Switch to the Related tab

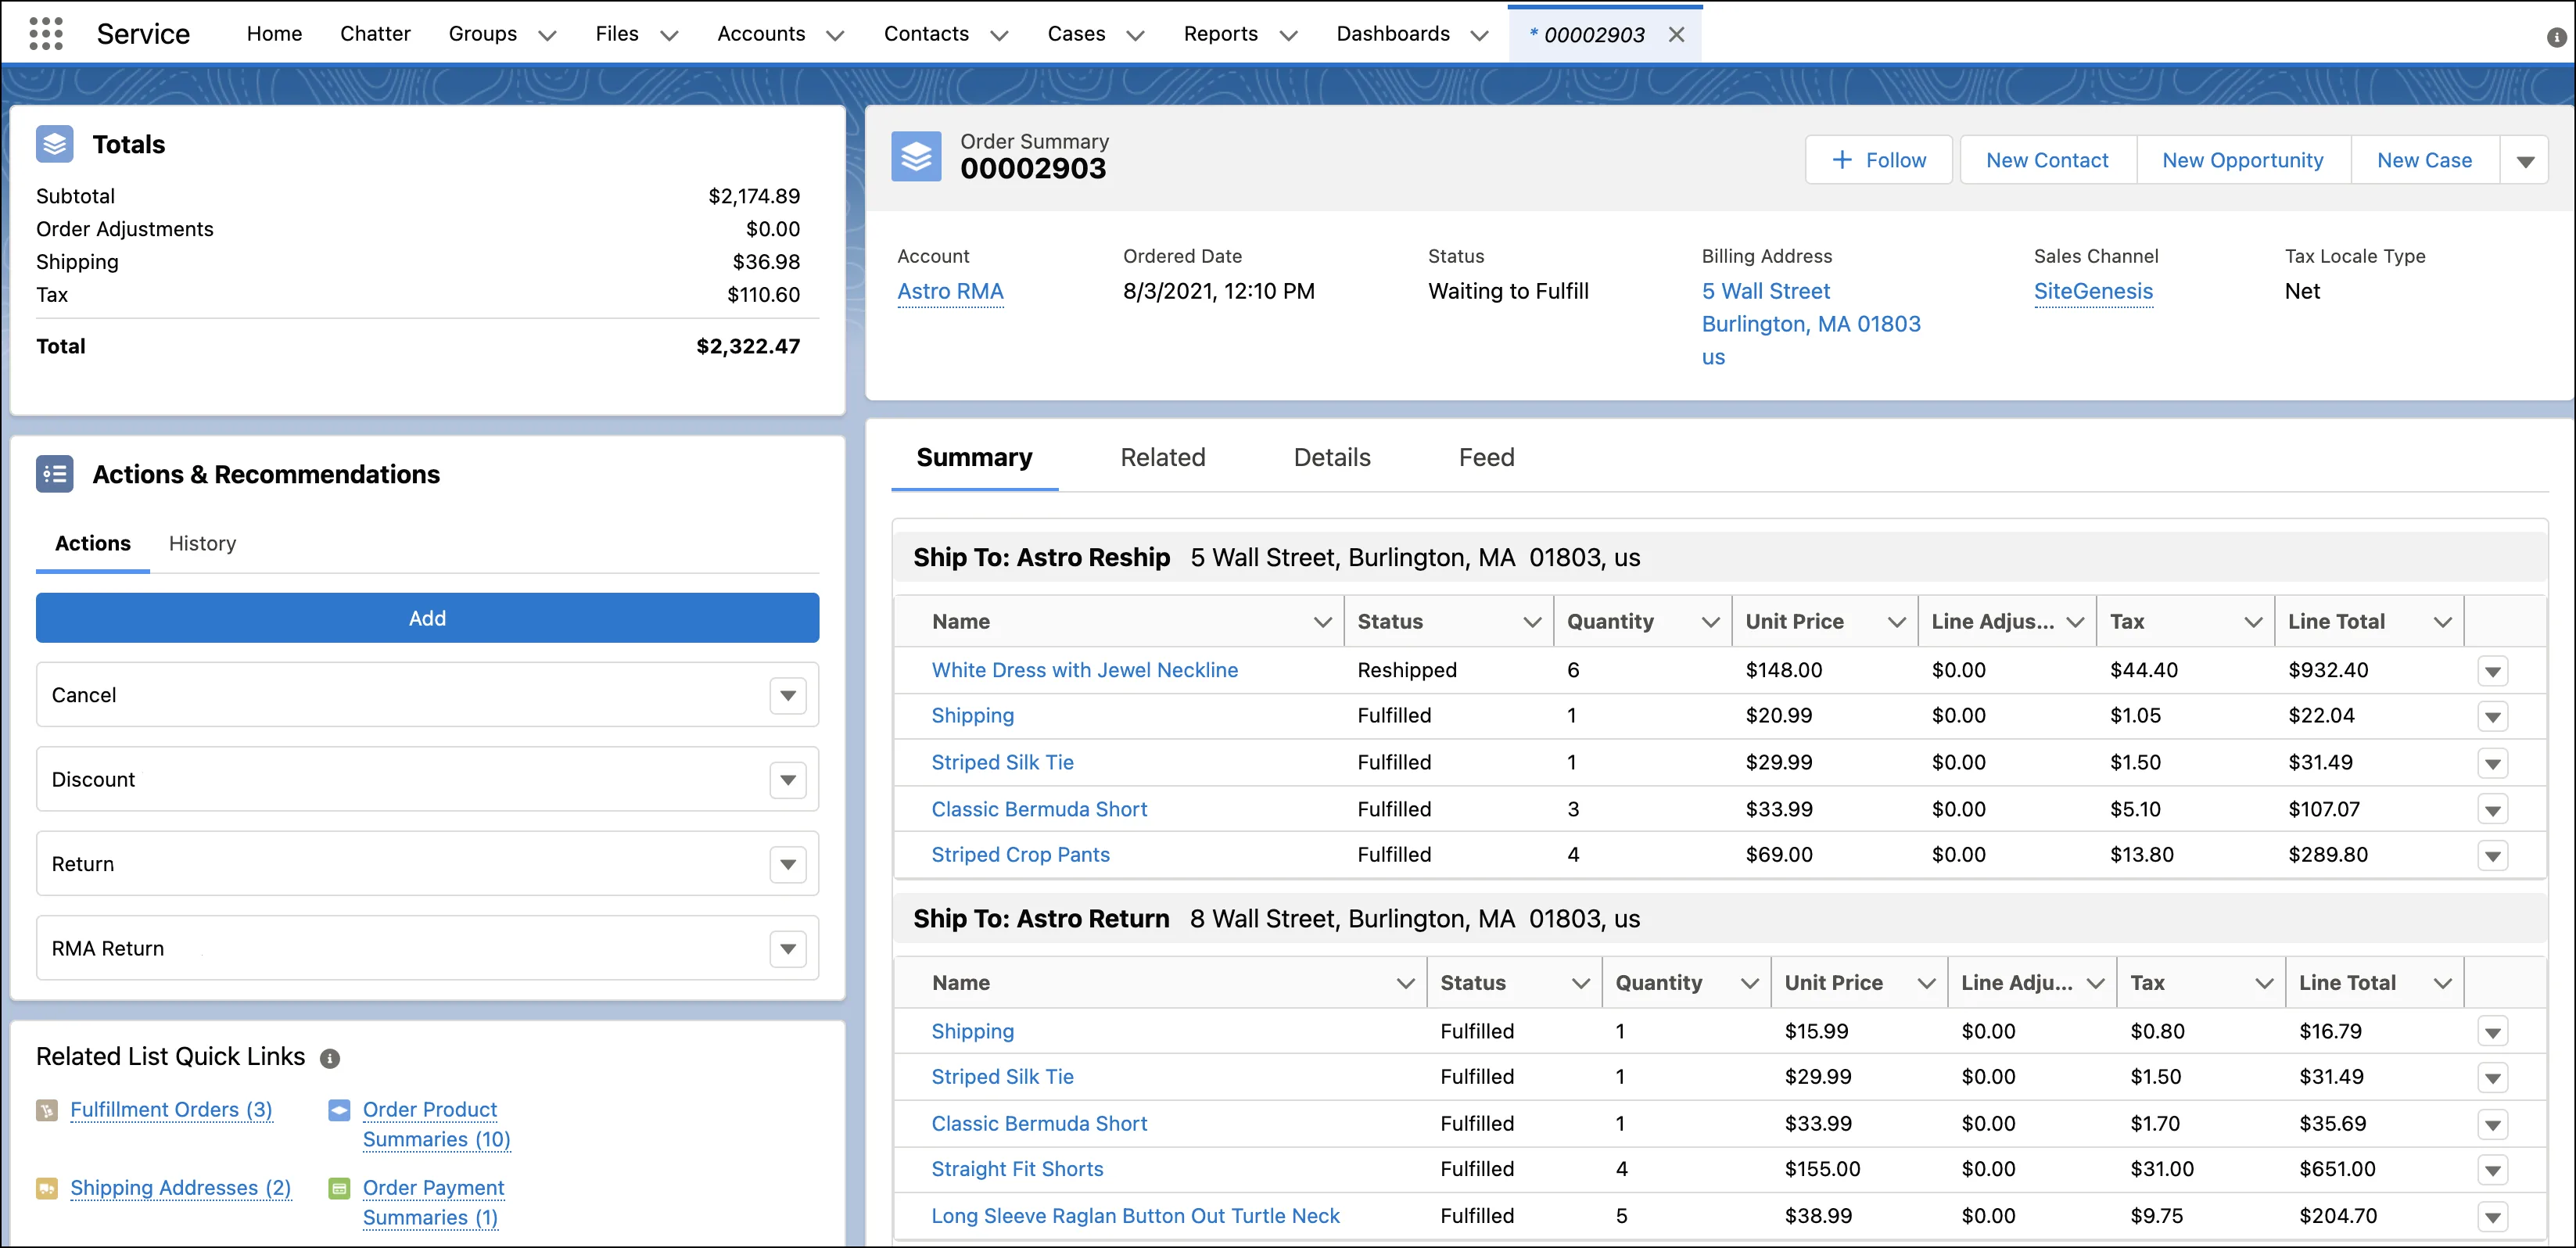[1163, 457]
